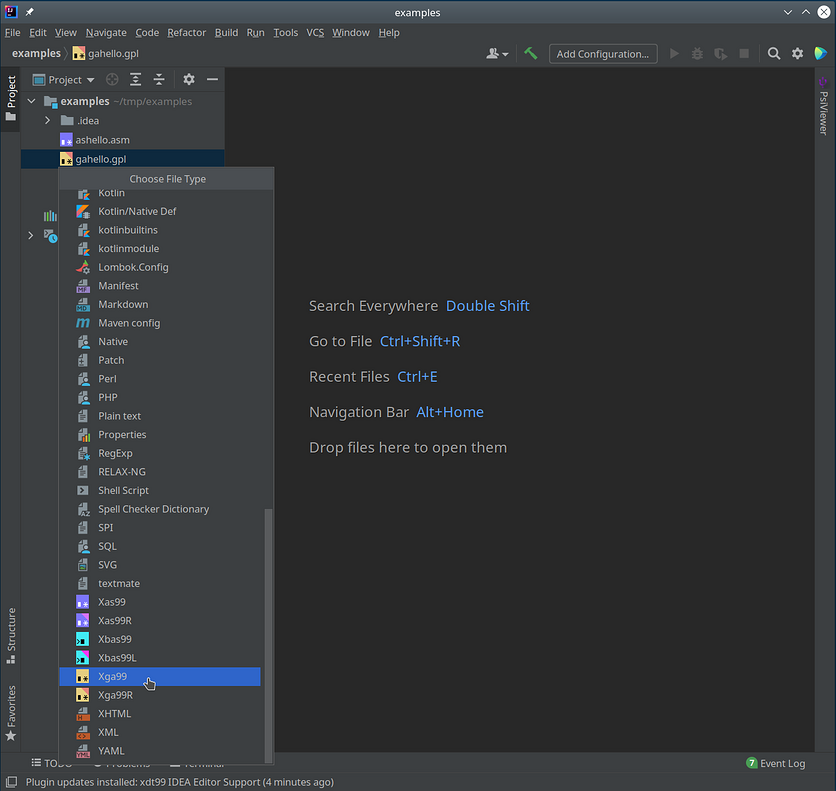Open Search Everywhere with the magnifier icon
This screenshot has width=836, height=791.
[774, 53]
